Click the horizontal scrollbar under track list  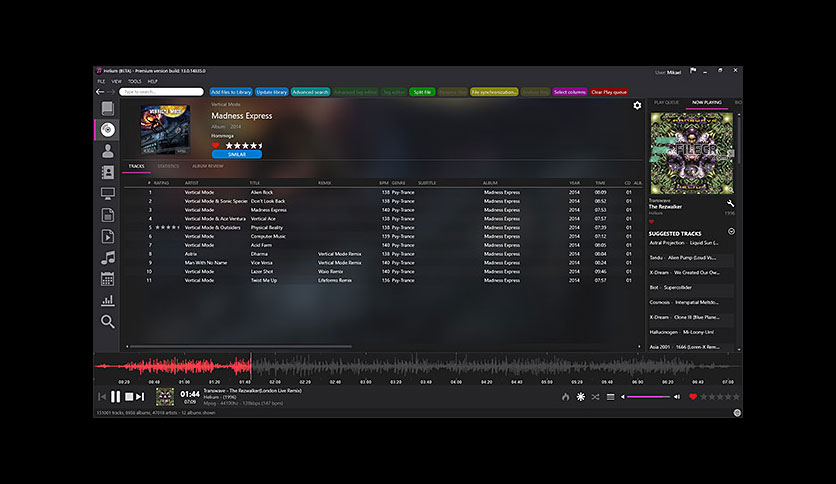pos(241,346)
